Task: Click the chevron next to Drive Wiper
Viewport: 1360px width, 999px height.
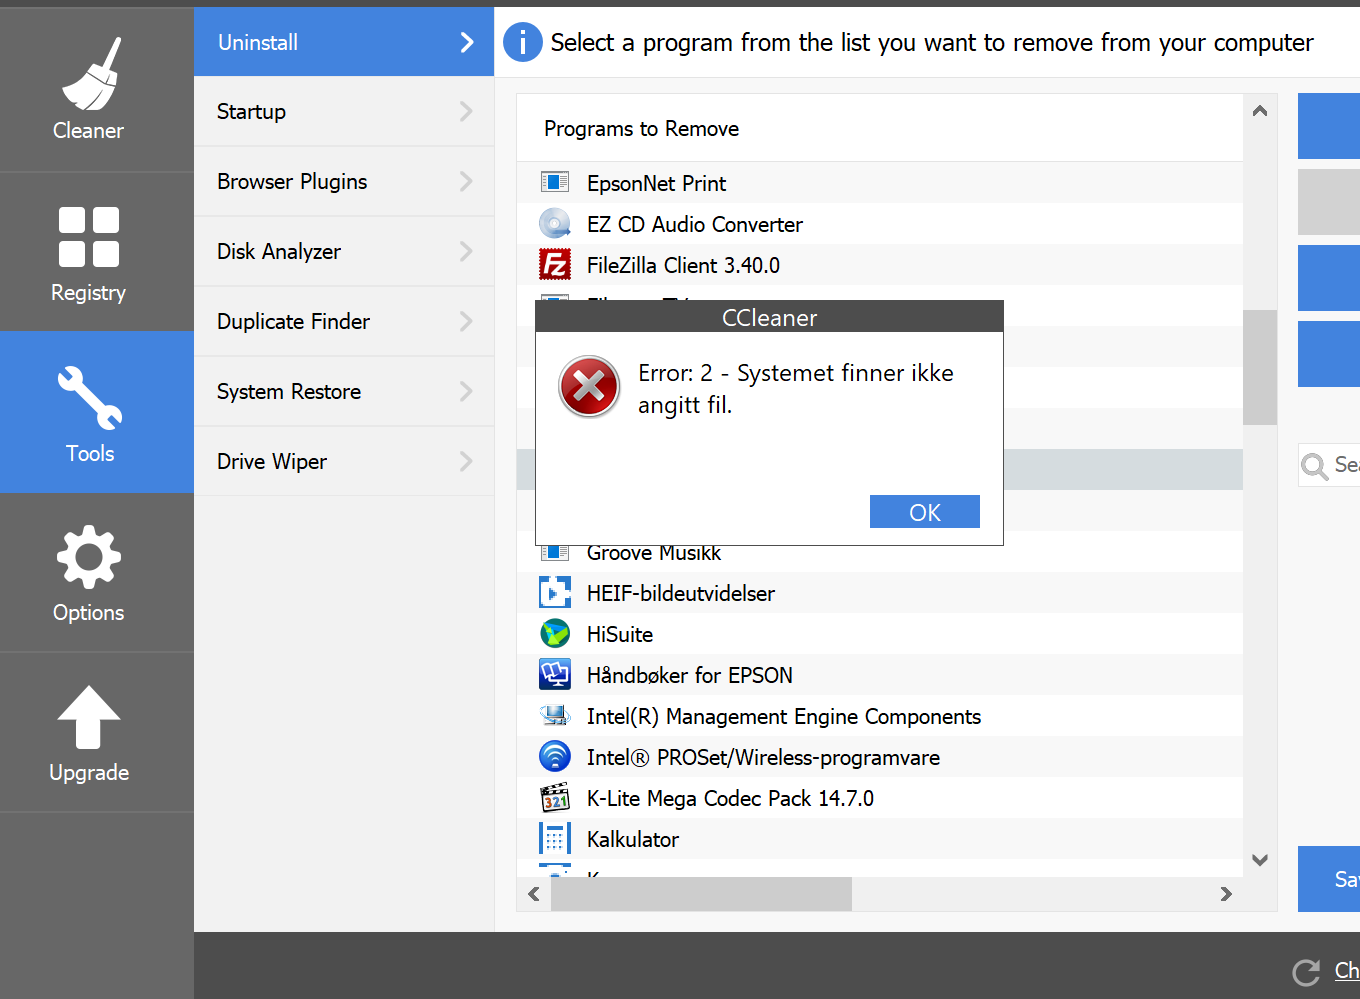Action: tap(466, 461)
